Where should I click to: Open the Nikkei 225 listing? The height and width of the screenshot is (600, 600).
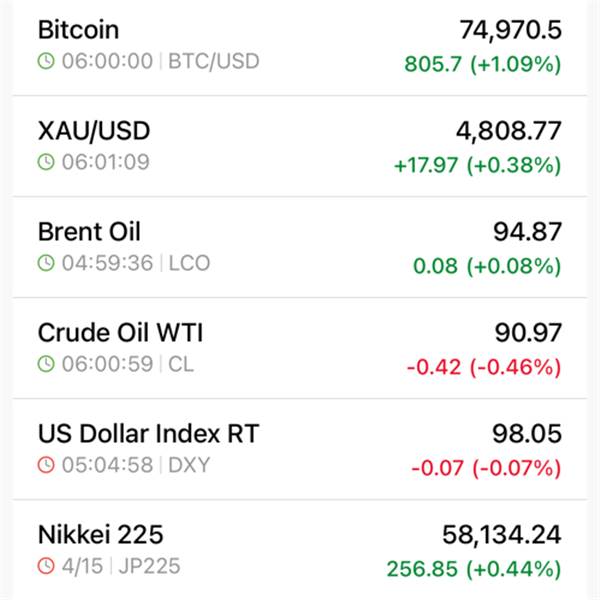click(x=100, y=535)
